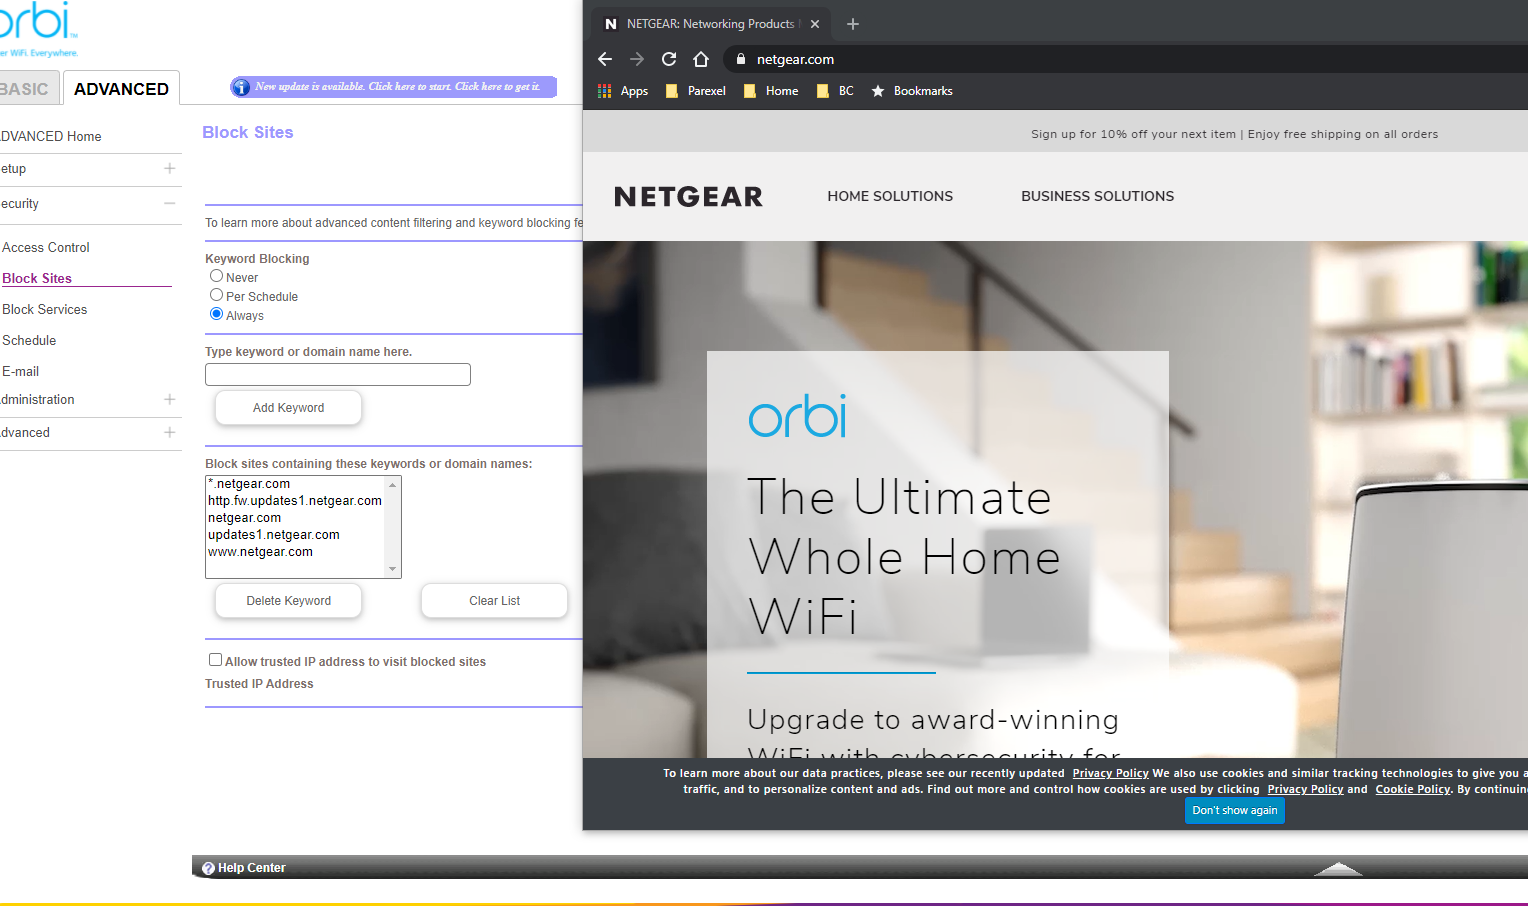Open Block Services in the sidebar
This screenshot has height=906, width=1528.
45,309
